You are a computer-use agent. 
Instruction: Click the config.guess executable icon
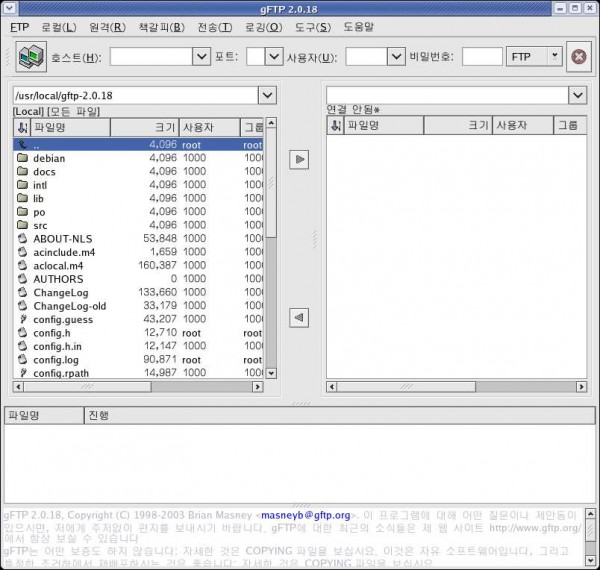click(23, 319)
